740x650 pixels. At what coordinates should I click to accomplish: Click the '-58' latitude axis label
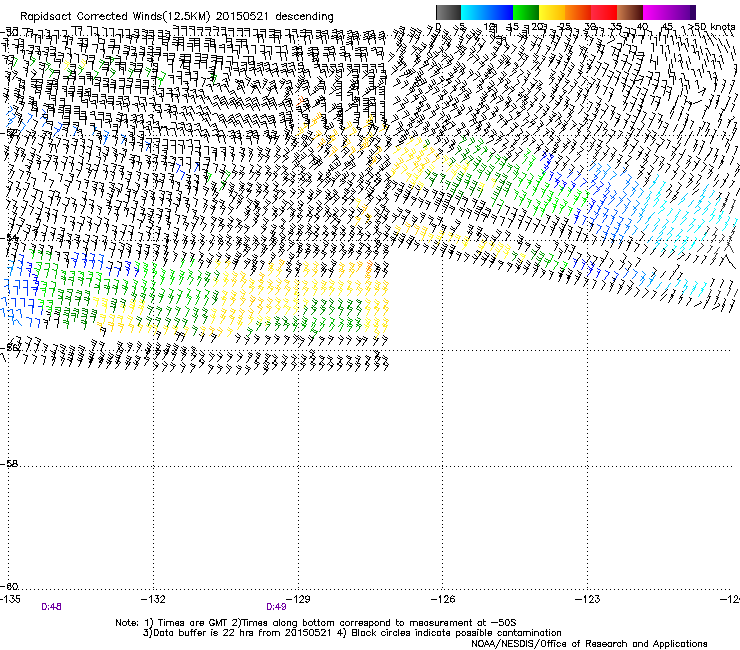coord(9,464)
